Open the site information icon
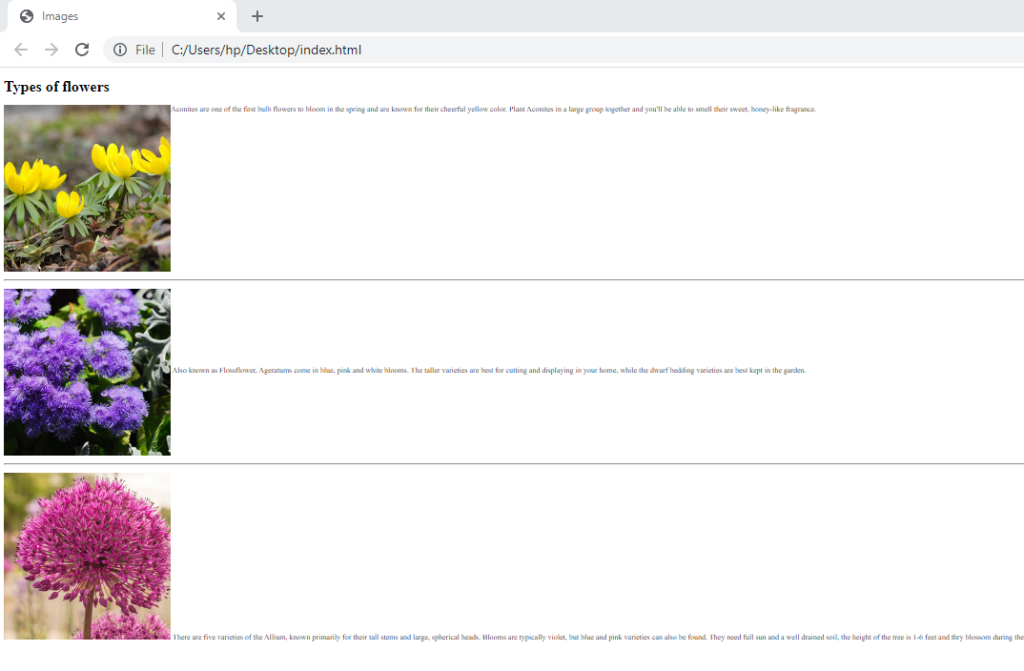The image size is (1024, 671). (x=119, y=50)
